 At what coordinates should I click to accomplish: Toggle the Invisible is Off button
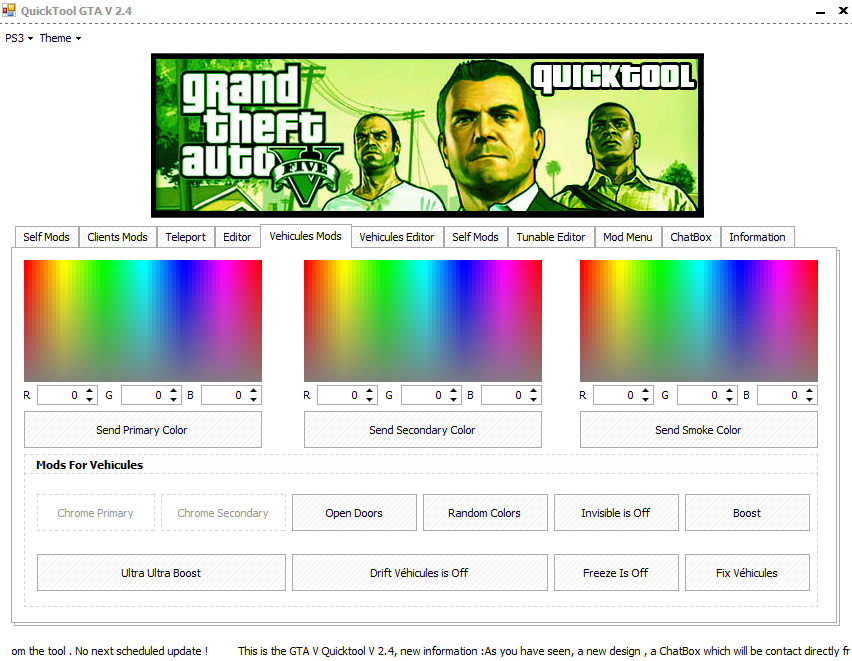(x=616, y=513)
